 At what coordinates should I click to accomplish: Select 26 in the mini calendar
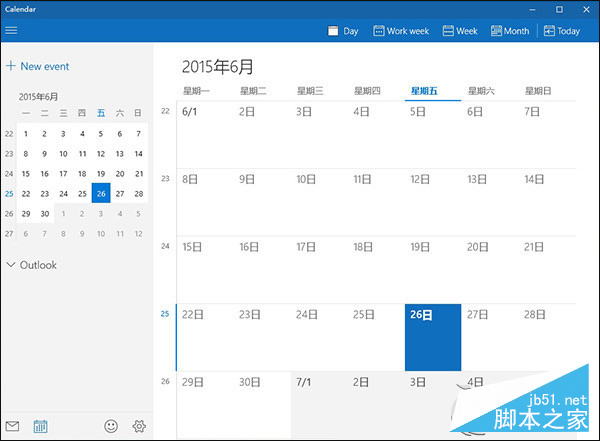(x=101, y=193)
